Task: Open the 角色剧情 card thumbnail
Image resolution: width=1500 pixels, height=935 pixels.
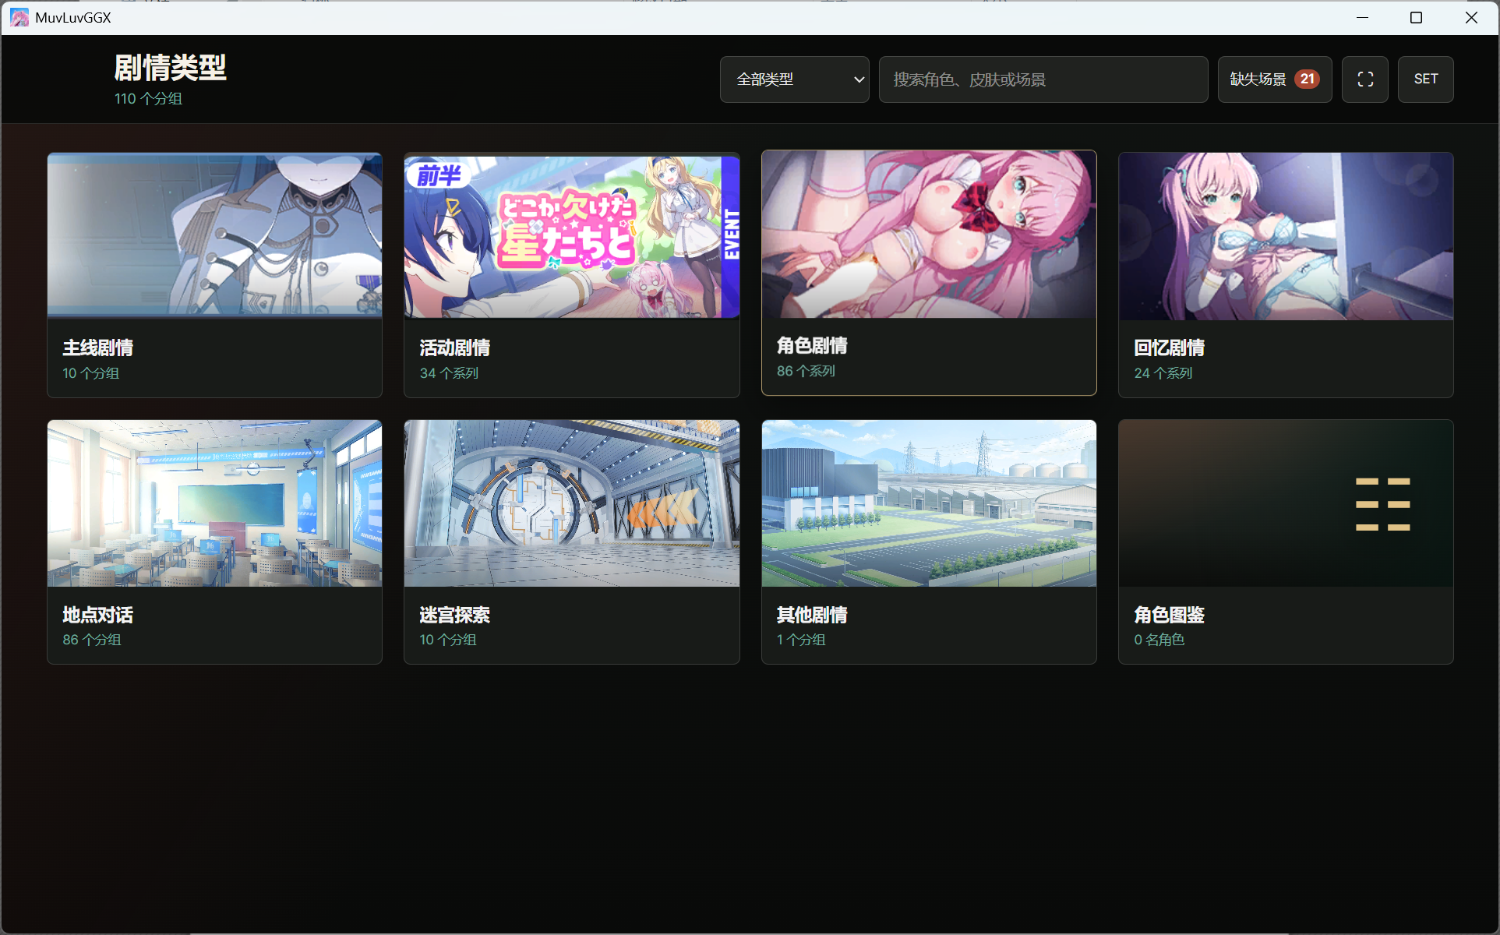Action: [x=929, y=235]
